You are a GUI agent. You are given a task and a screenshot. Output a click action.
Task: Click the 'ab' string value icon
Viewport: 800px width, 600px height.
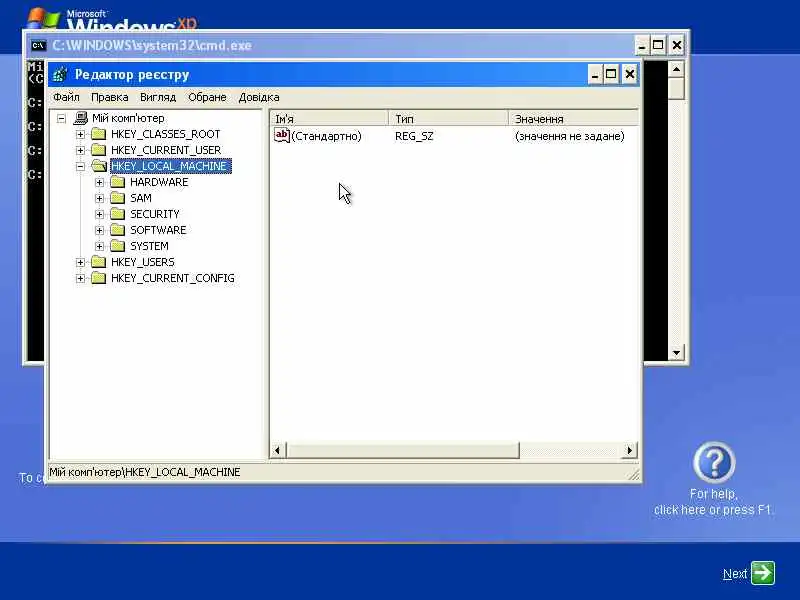coord(282,136)
